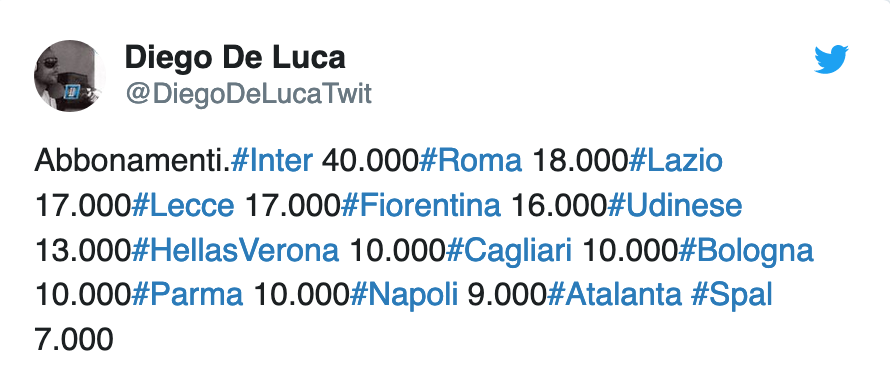
Task: Open Diego De Luca's profile avatar
Action: [70, 76]
